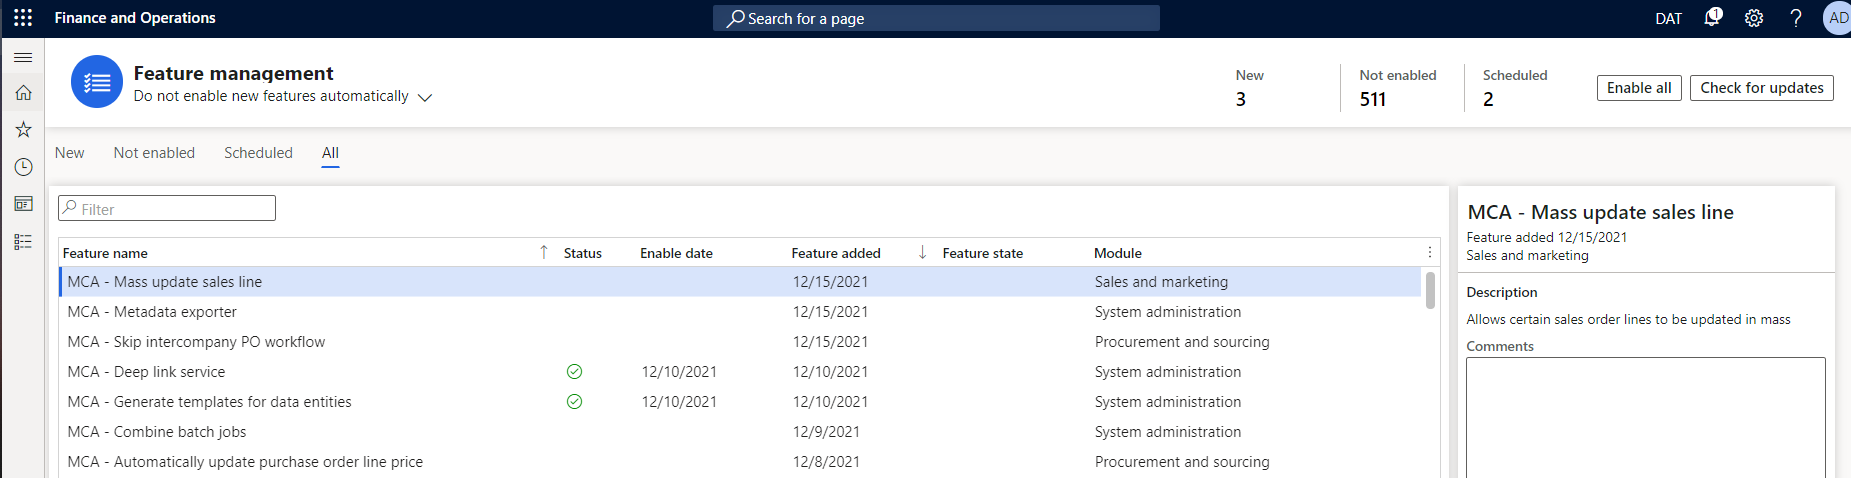Click the Status column header
The width and height of the screenshot is (1851, 478).
(x=583, y=253)
